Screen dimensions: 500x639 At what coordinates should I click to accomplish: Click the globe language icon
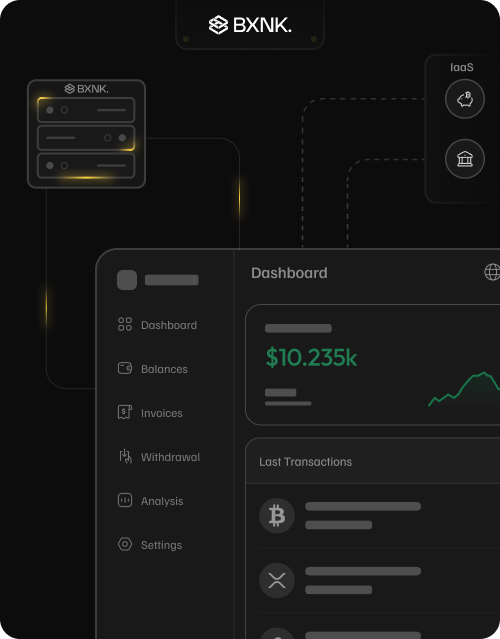point(492,272)
